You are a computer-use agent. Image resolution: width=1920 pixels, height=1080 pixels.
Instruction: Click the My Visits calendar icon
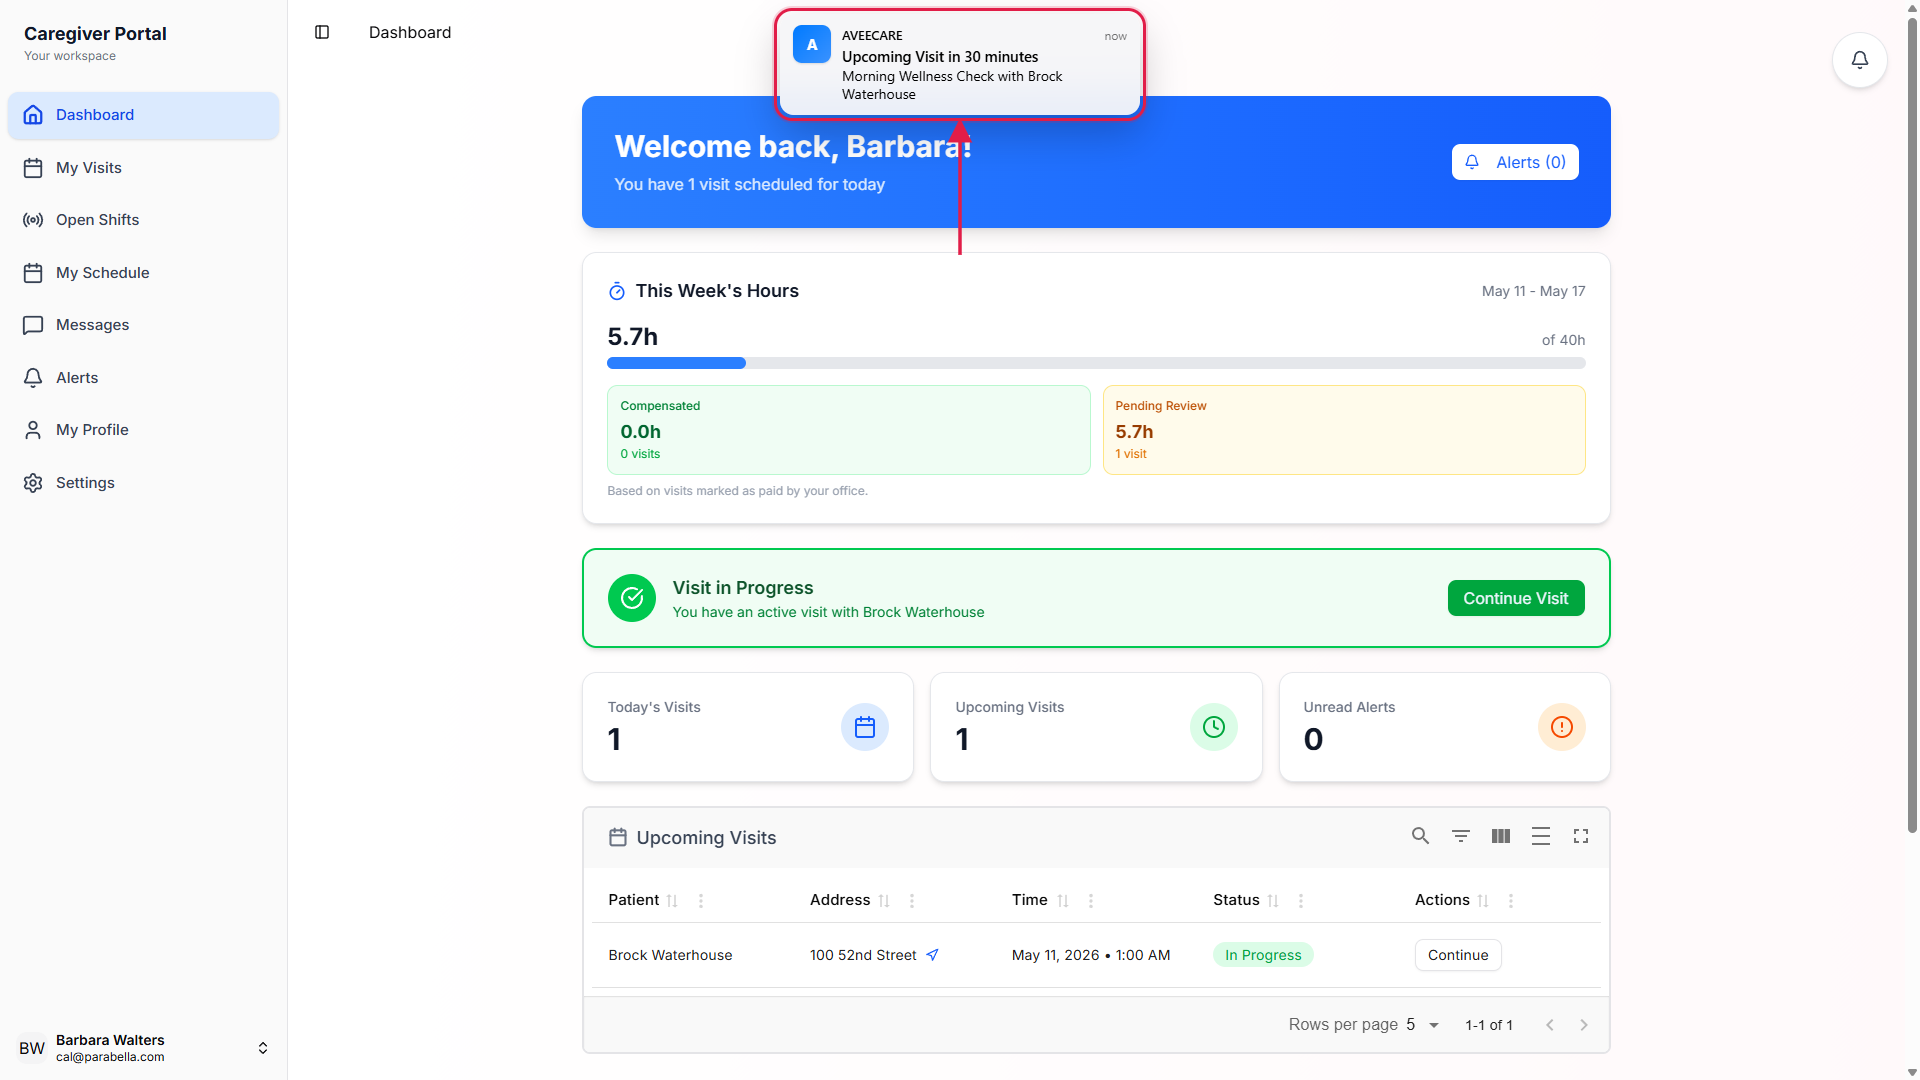(x=33, y=168)
